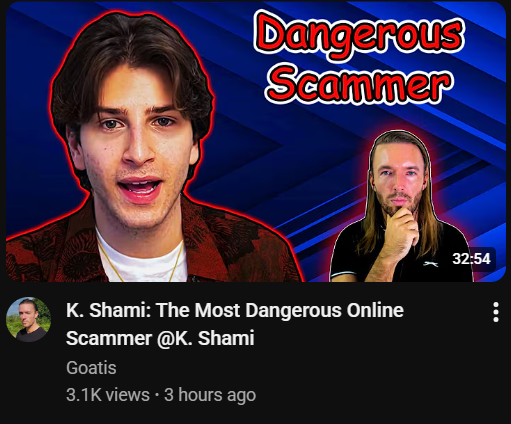This screenshot has height=424, width=511.
Task: Click the video thumbnail image
Action: click(256, 142)
